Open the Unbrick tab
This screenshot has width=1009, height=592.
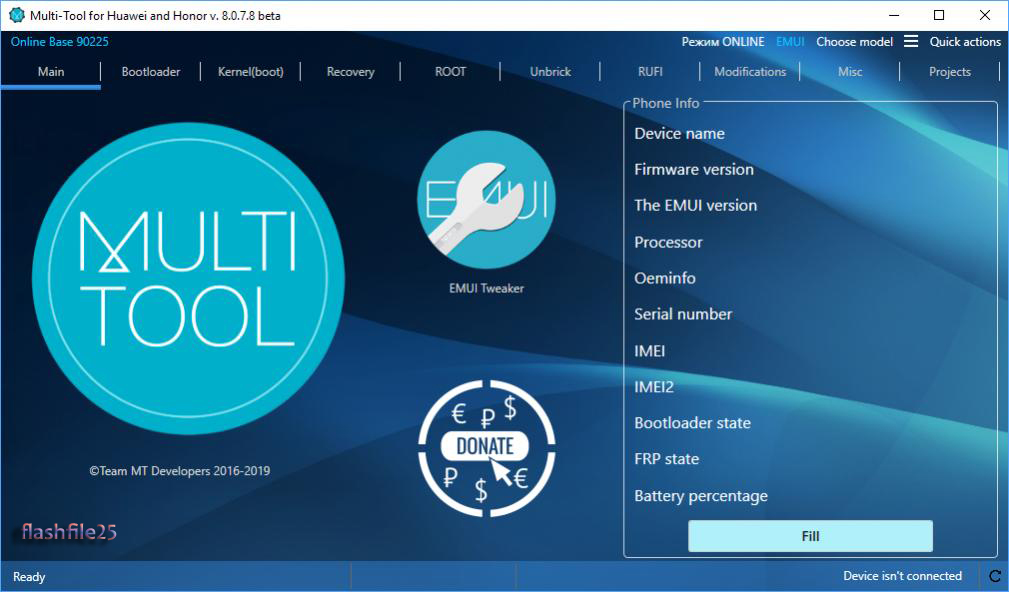click(549, 71)
